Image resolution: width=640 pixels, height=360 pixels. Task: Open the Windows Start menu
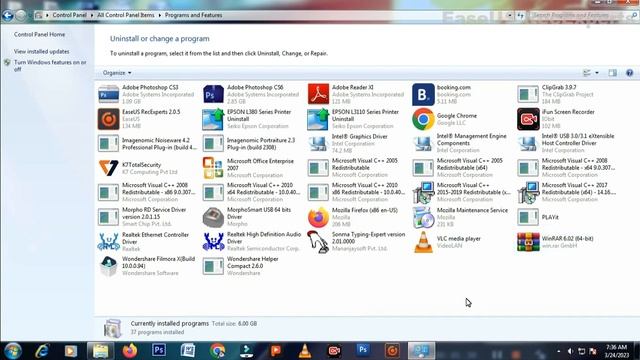[12, 351]
